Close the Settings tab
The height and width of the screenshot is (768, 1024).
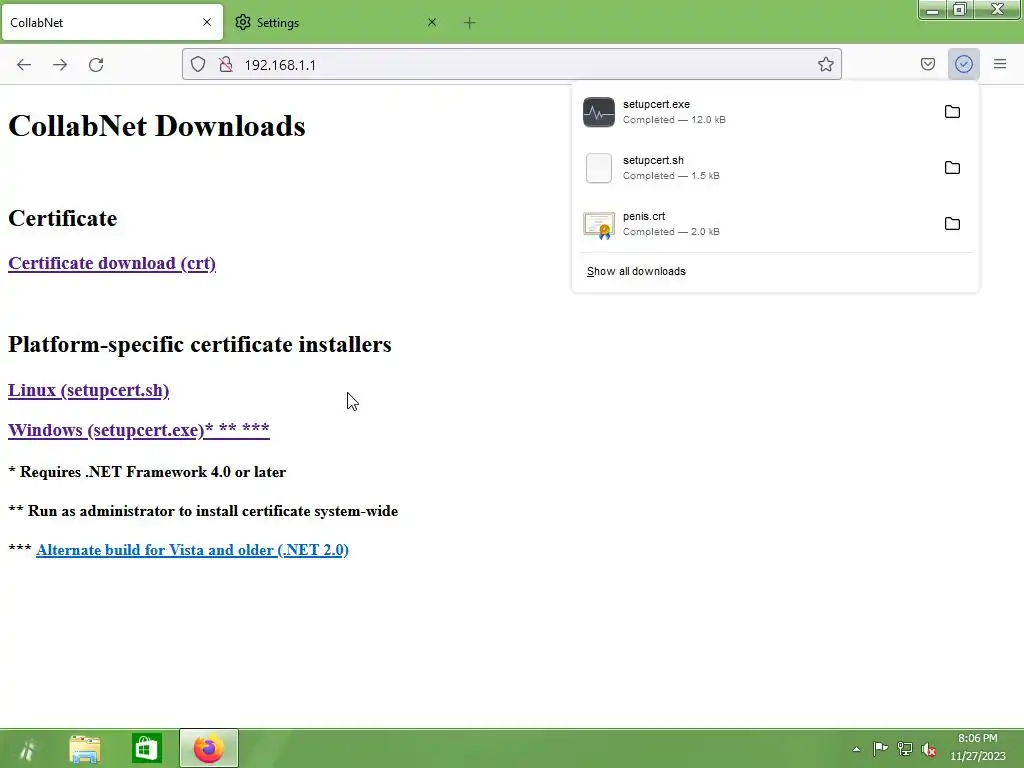pos(432,22)
